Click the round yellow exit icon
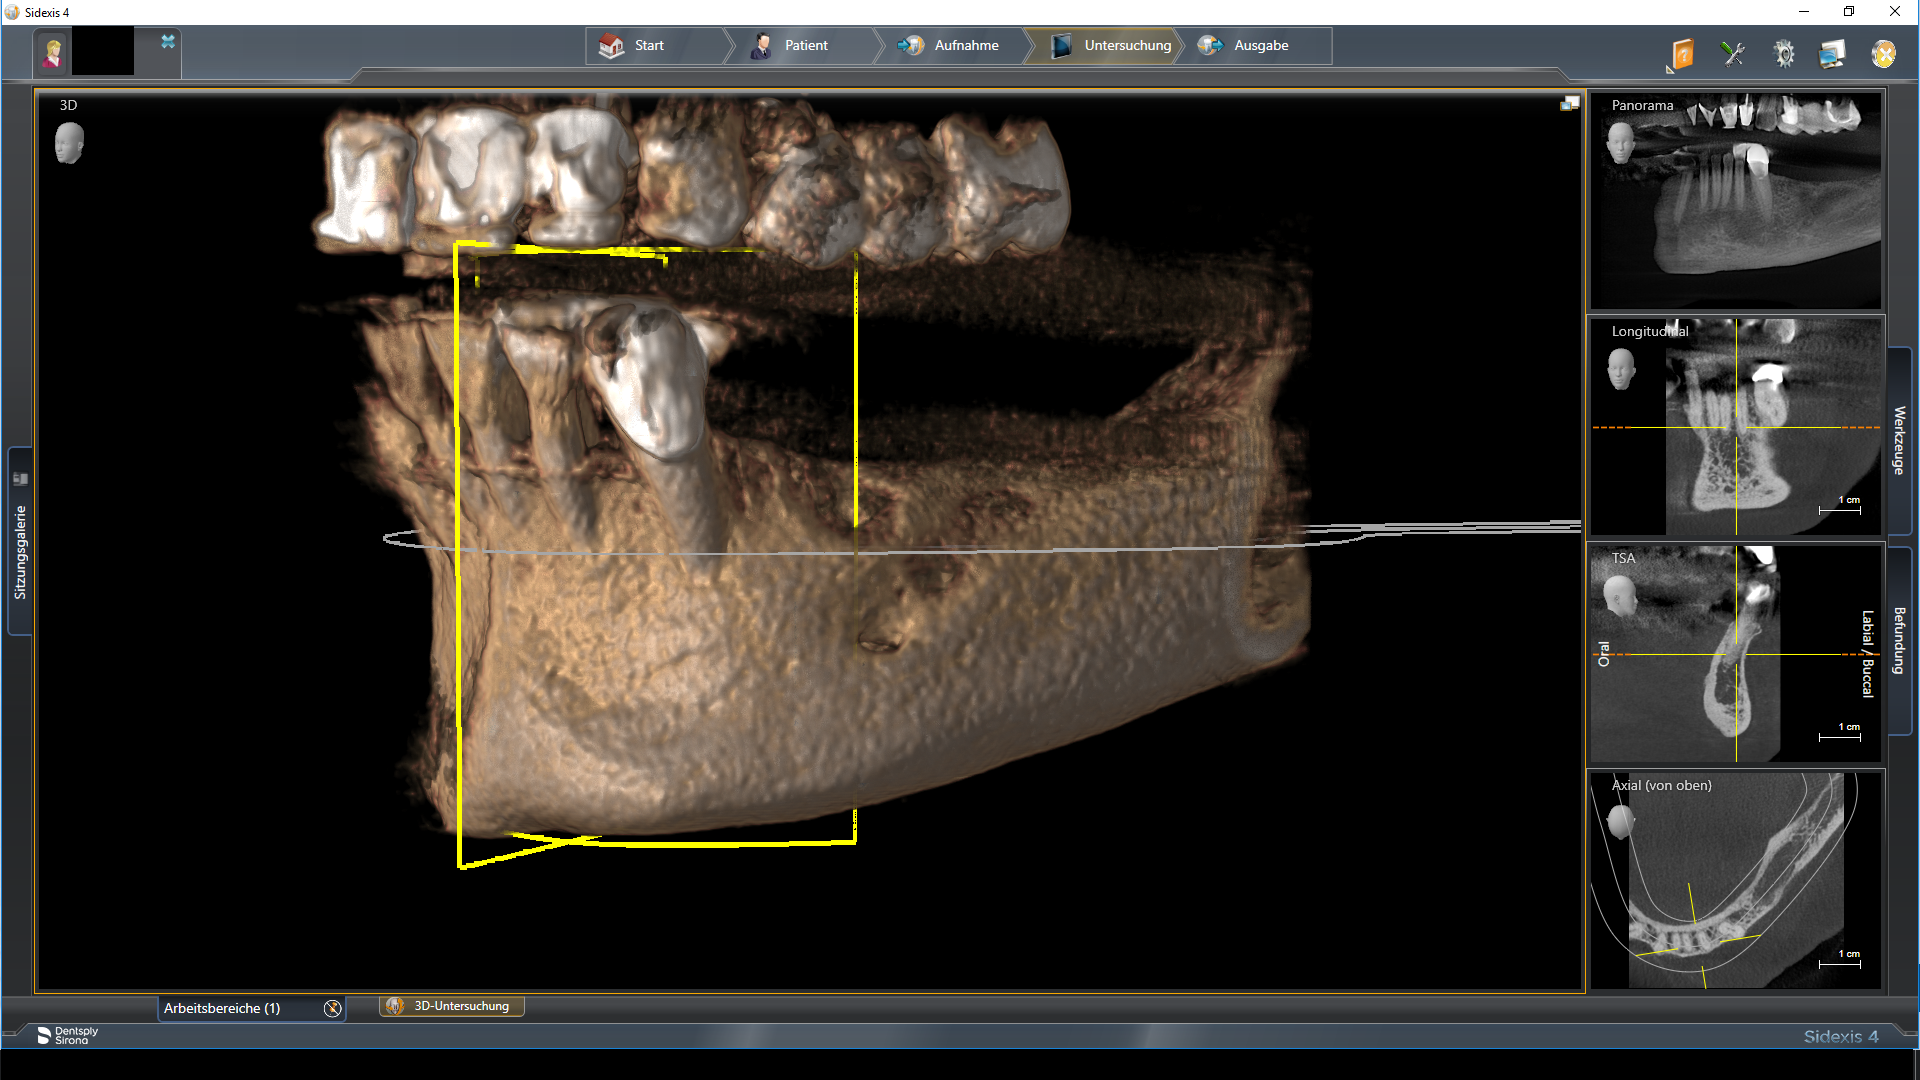 1883,54
